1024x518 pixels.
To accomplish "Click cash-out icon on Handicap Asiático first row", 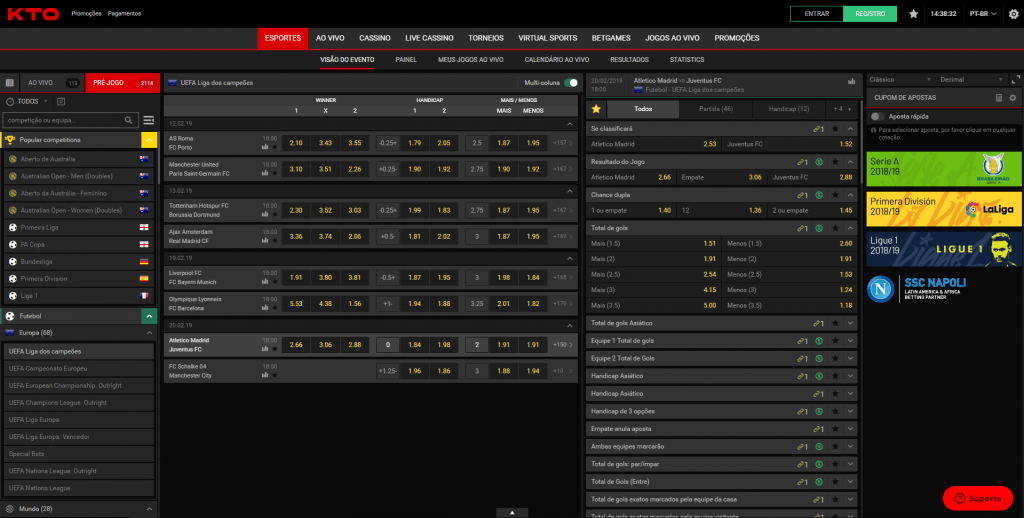I will [x=819, y=376].
